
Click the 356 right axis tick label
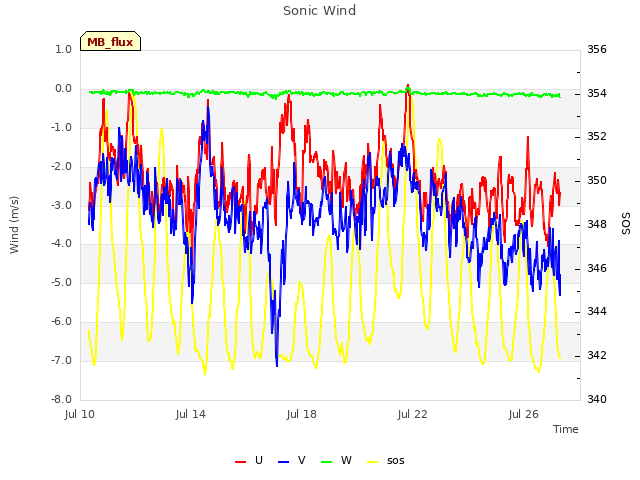point(597,49)
